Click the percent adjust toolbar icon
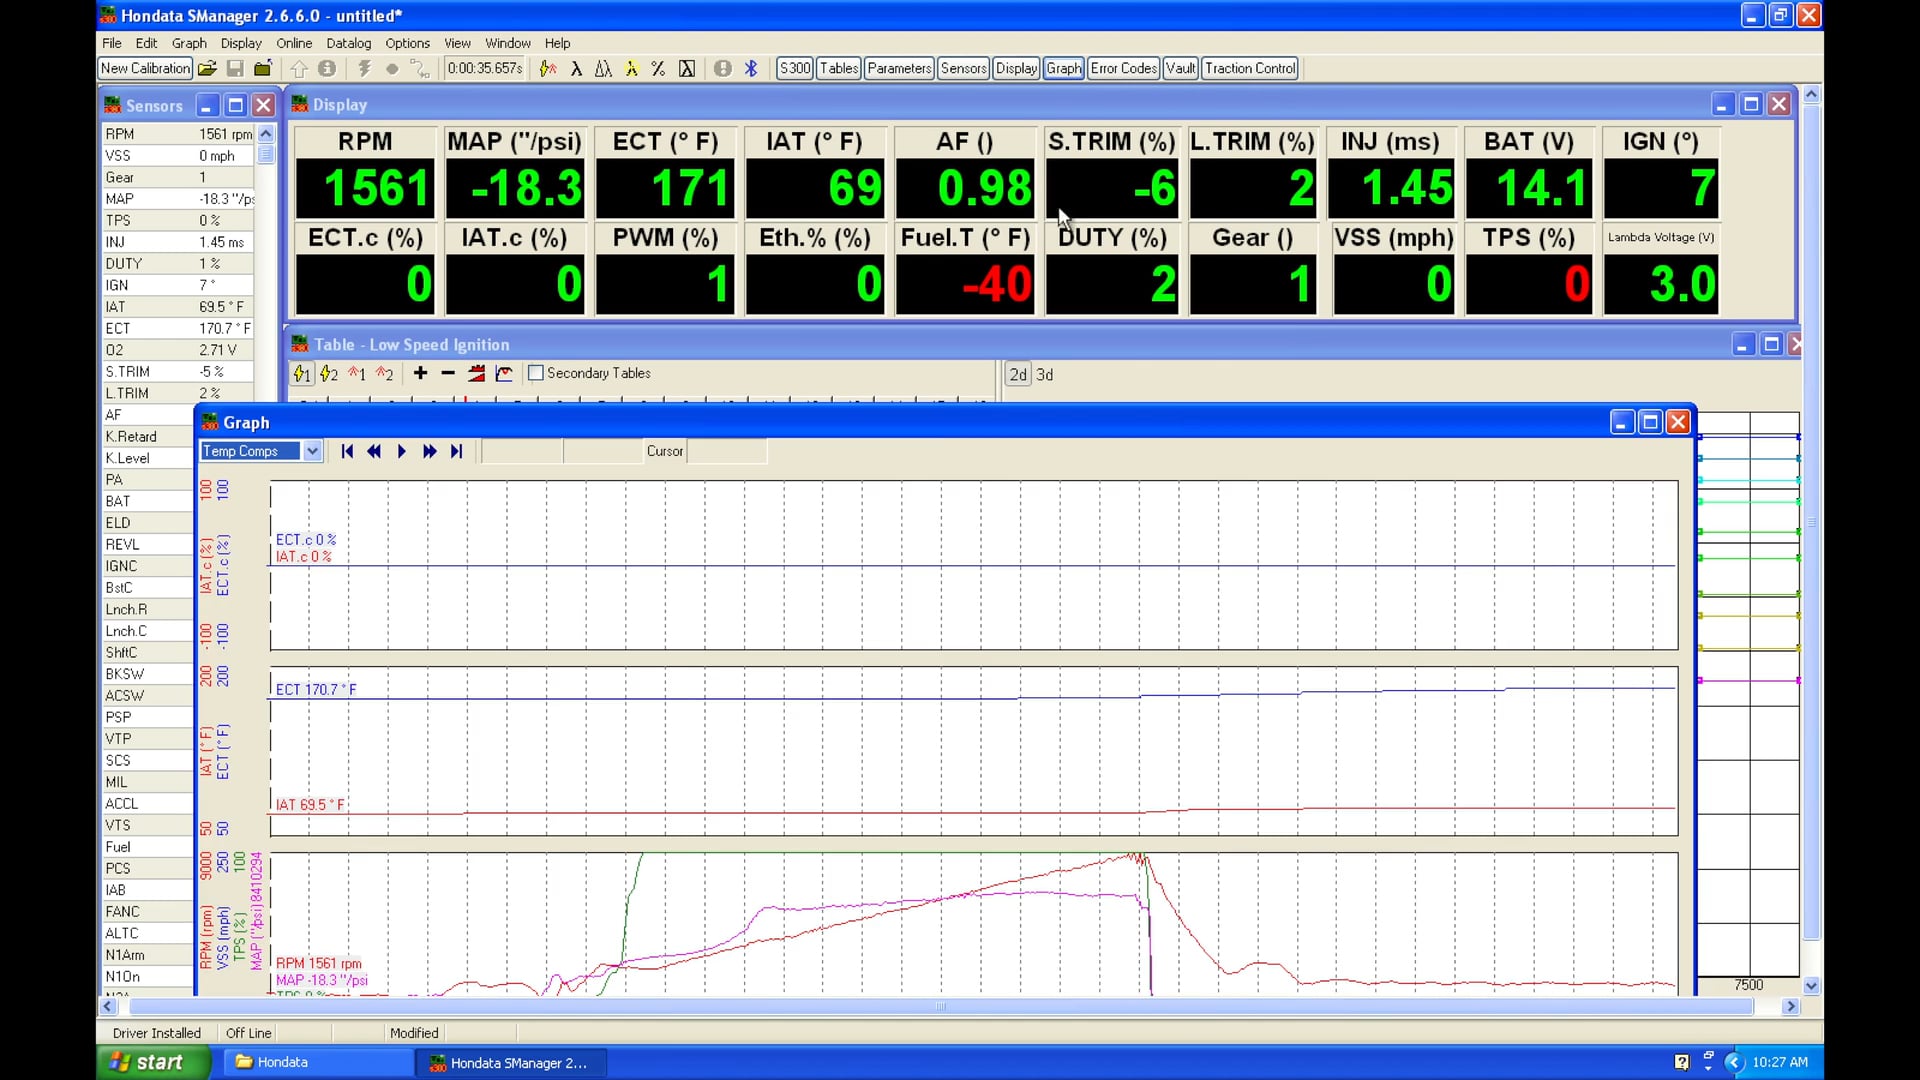The height and width of the screenshot is (1080, 1920). click(x=658, y=69)
